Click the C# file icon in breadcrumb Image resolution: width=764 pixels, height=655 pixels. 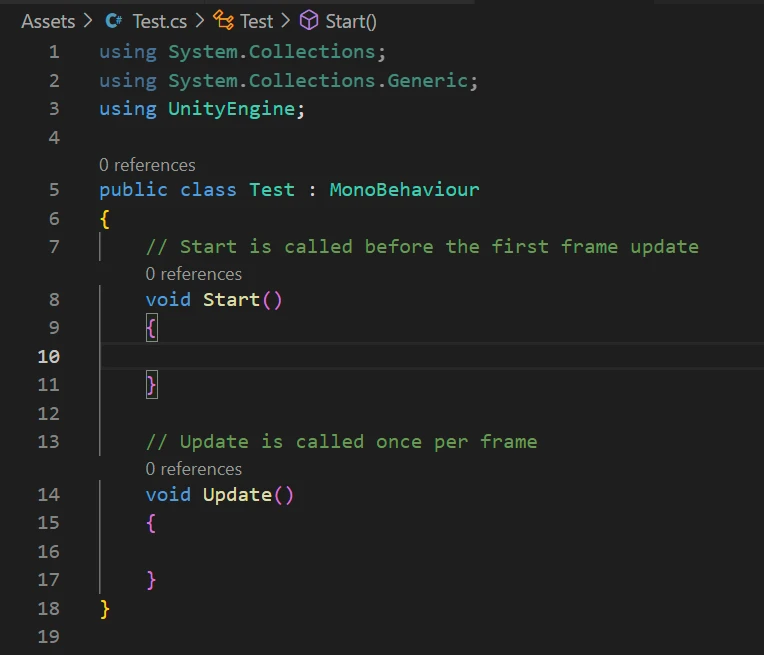point(114,21)
